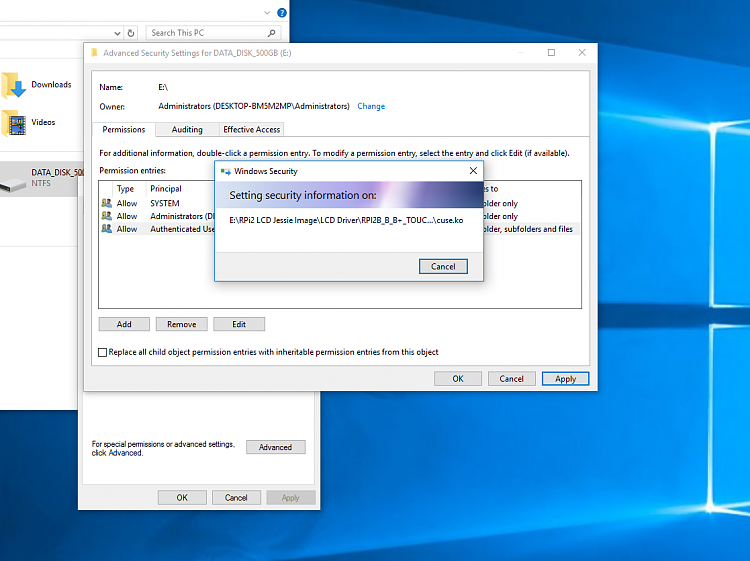Click the Administrators entry user-group icon
The width and height of the screenshot is (750, 561).
tap(107, 216)
